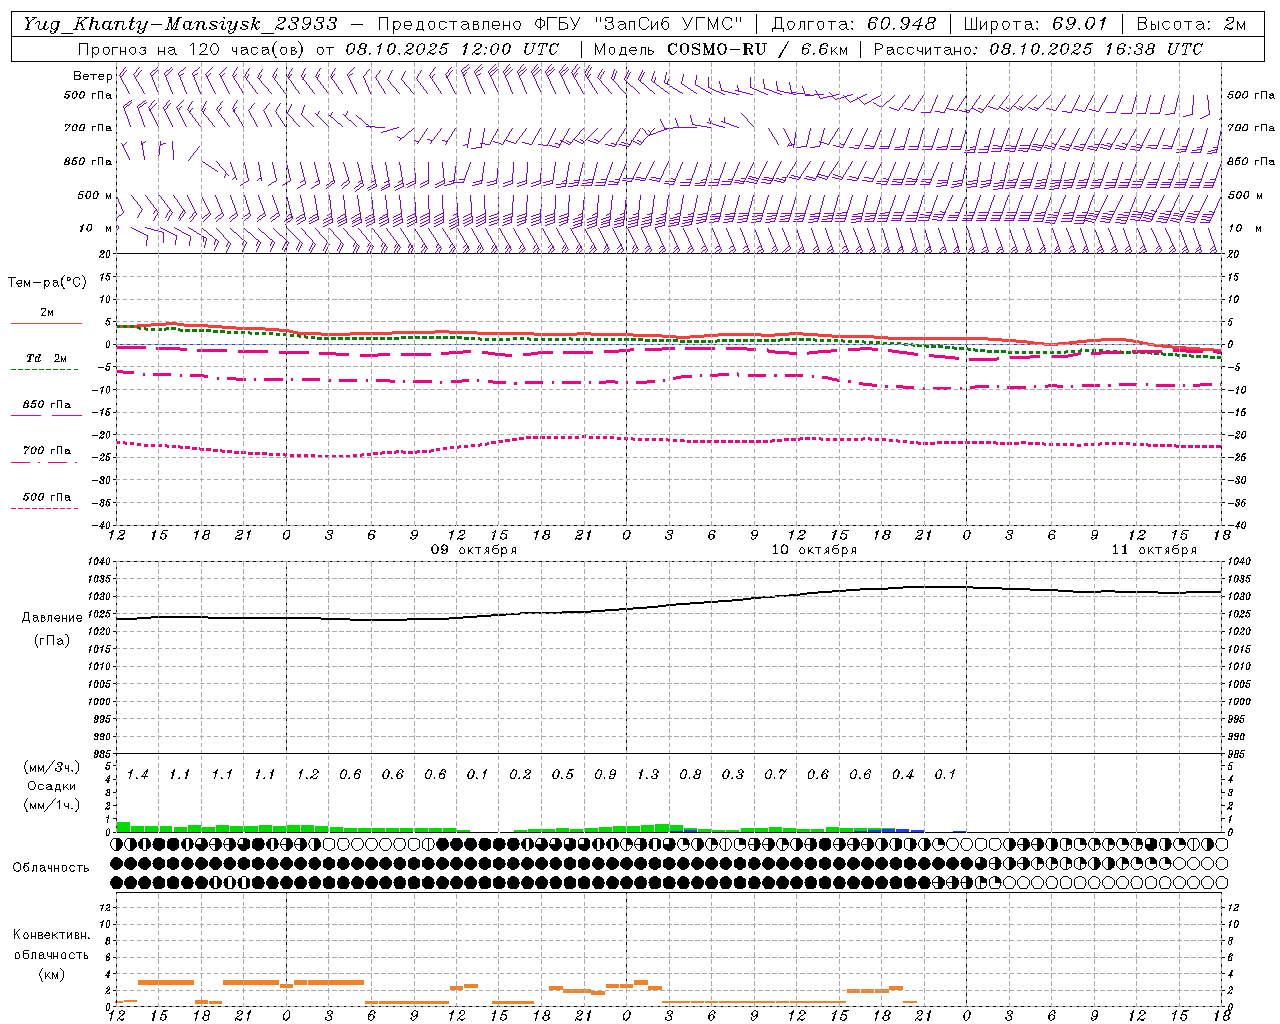Click the 0.2 precipitation value
Viewport: 1280px width, 1024px height.
(x=520, y=775)
